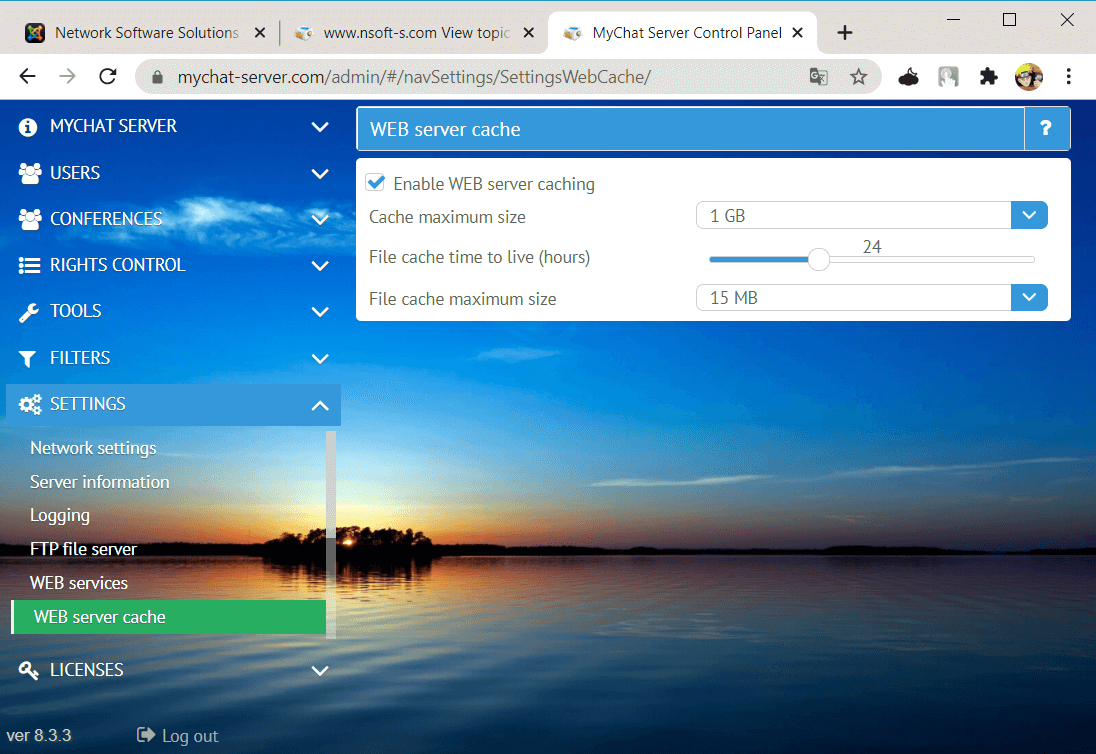Click the Tools wrench icon

pyautogui.click(x=29, y=312)
